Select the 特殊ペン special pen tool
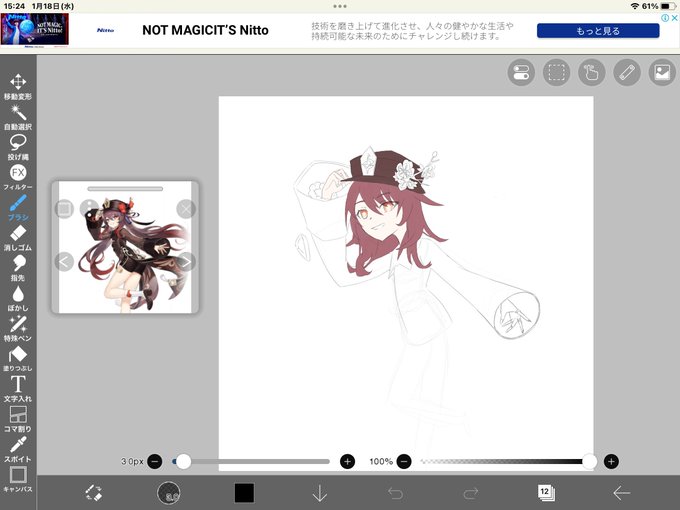The height and width of the screenshot is (510, 680). click(18, 329)
